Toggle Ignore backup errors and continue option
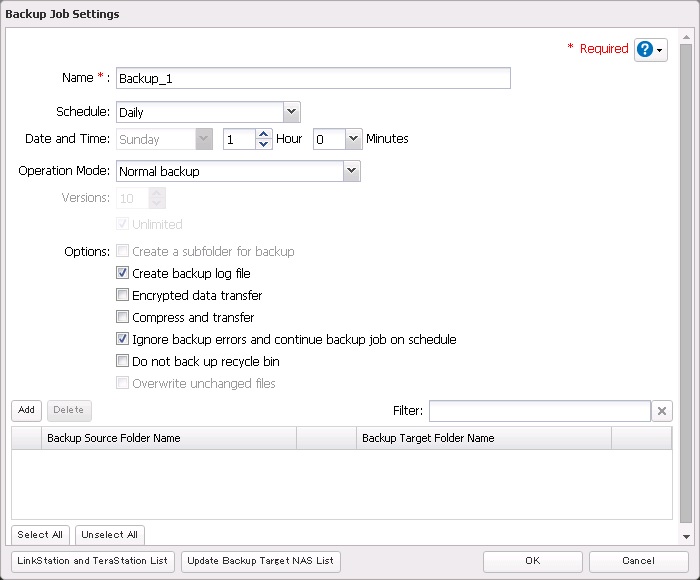700x580 pixels. pos(122,339)
